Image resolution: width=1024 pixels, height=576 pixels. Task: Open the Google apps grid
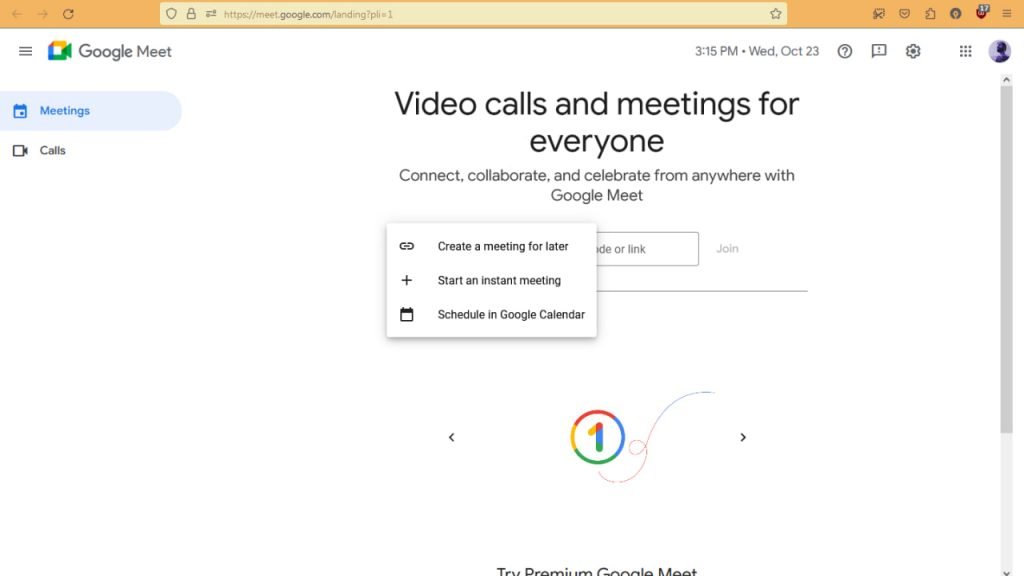click(x=965, y=51)
